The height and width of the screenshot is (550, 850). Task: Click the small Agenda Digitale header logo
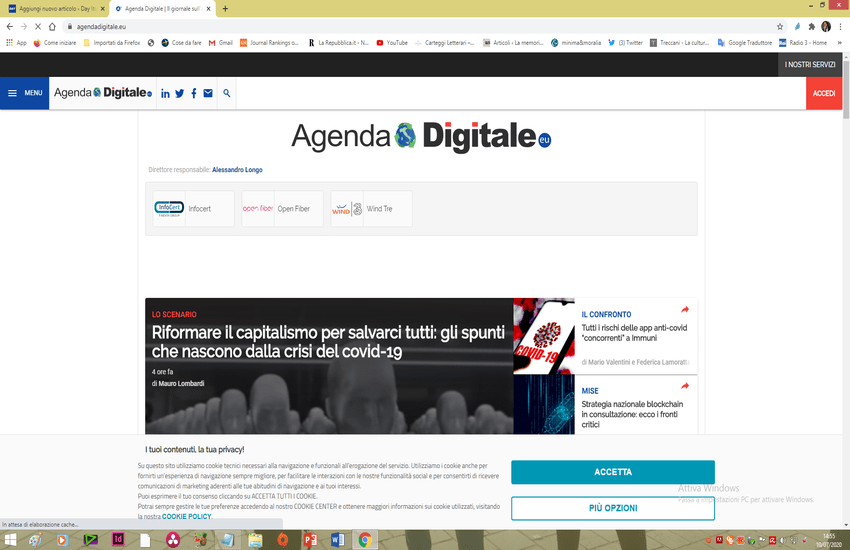point(103,93)
